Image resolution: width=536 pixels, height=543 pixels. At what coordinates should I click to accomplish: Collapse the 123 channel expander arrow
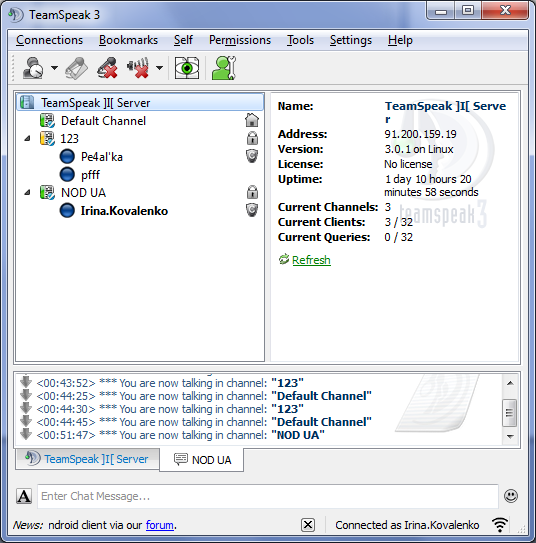coord(28,139)
